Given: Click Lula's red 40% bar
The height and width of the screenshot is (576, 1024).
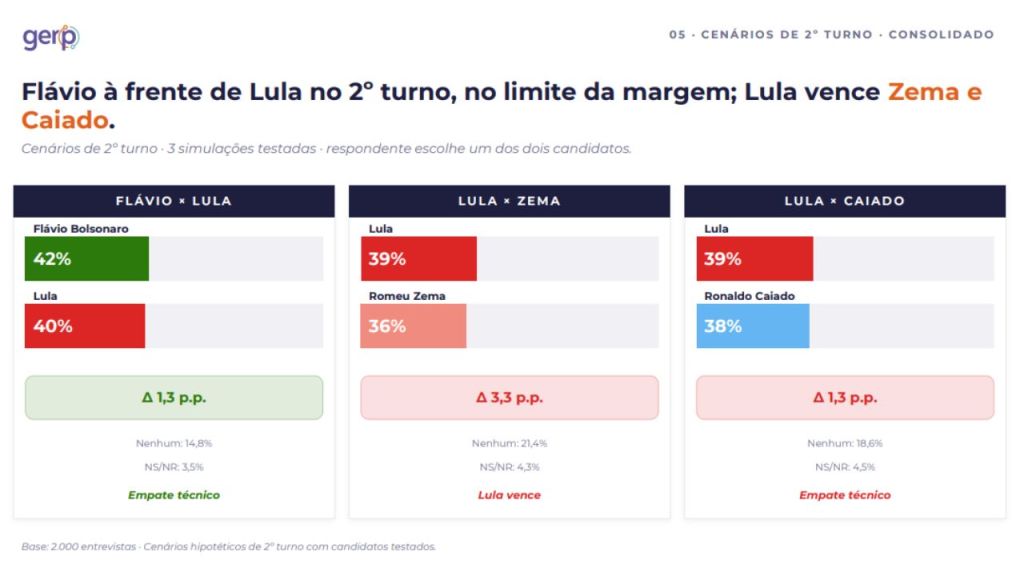Looking at the screenshot, I should tap(85, 326).
